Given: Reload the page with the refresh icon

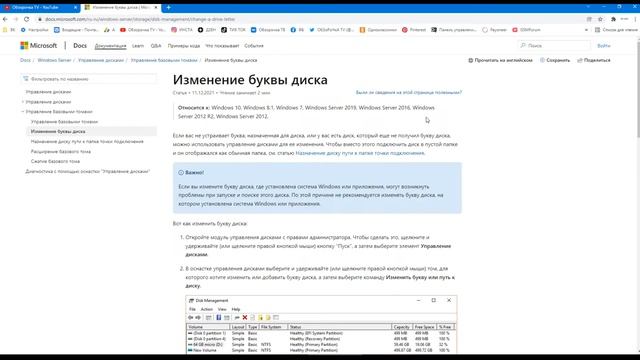Looking at the screenshot, I should pyautogui.click(x=27, y=19).
